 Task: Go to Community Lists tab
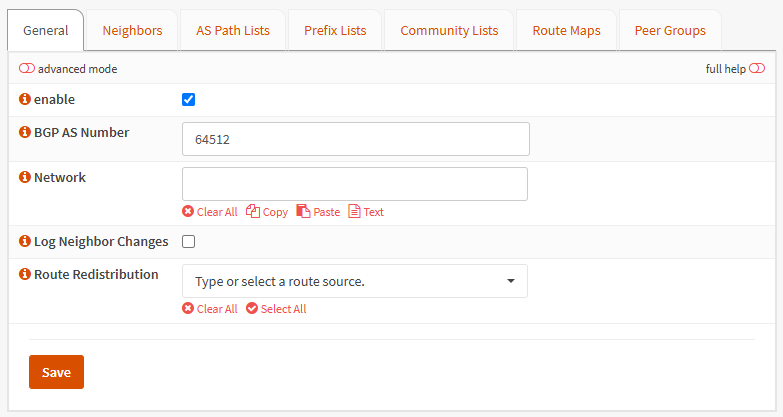(449, 30)
